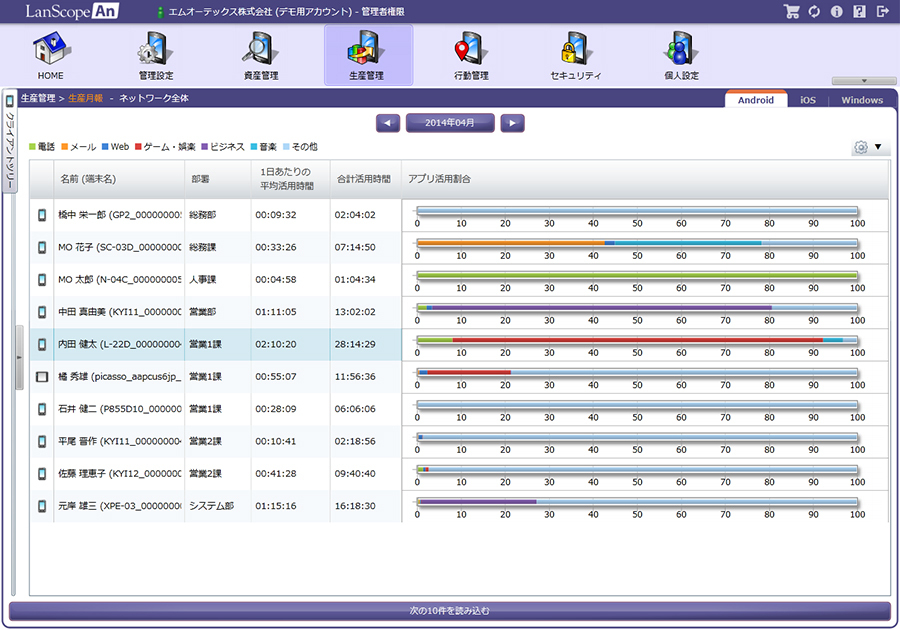Load next 10 items with 次の10件を読み込む
This screenshot has height=630, width=900.
click(449, 610)
